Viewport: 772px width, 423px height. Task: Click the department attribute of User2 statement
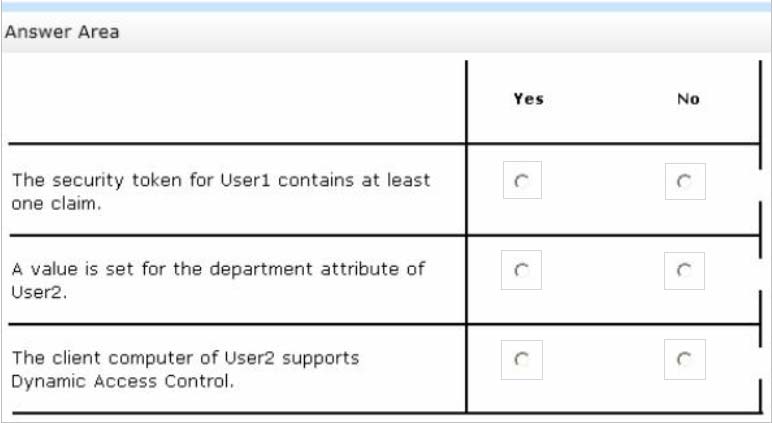(218, 281)
